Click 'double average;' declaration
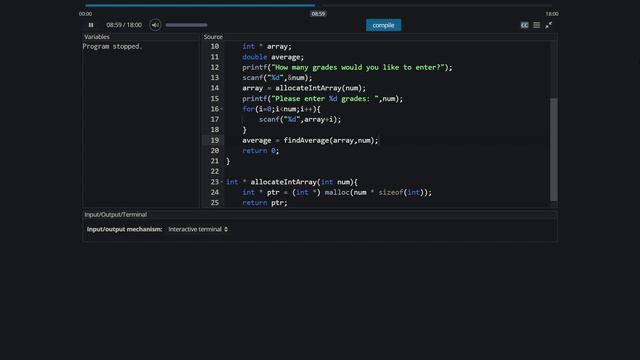 (x=273, y=57)
